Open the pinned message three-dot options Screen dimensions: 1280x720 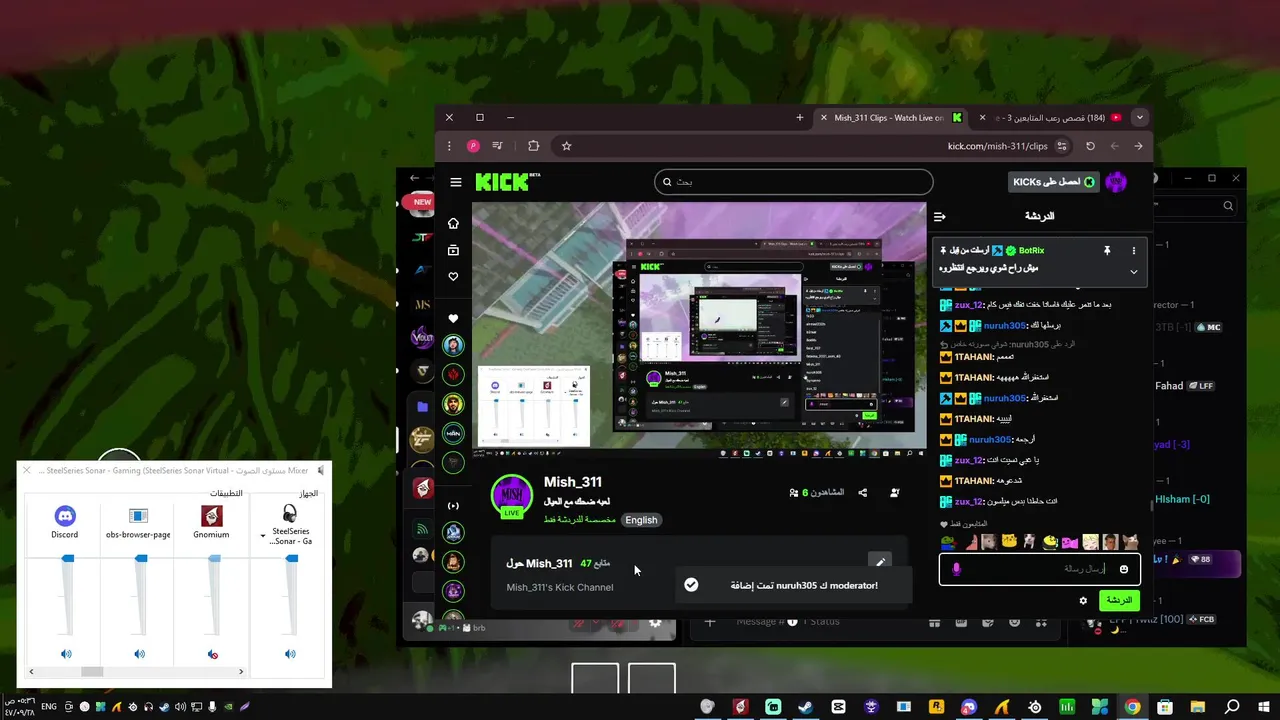(1133, 250)
